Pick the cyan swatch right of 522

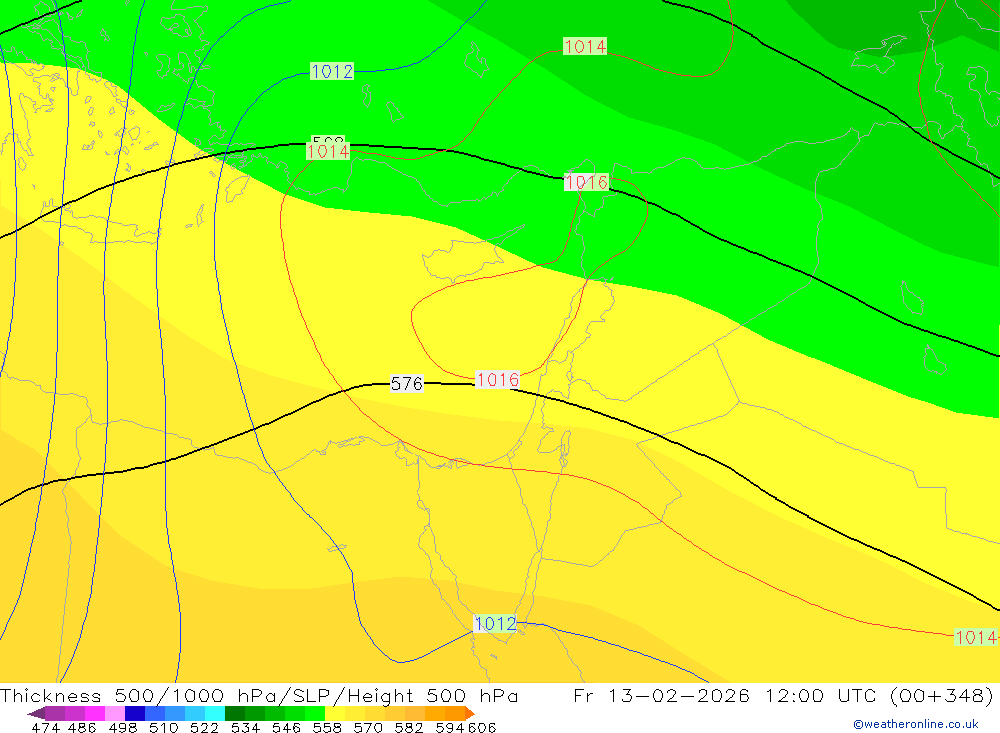(215, 713)
